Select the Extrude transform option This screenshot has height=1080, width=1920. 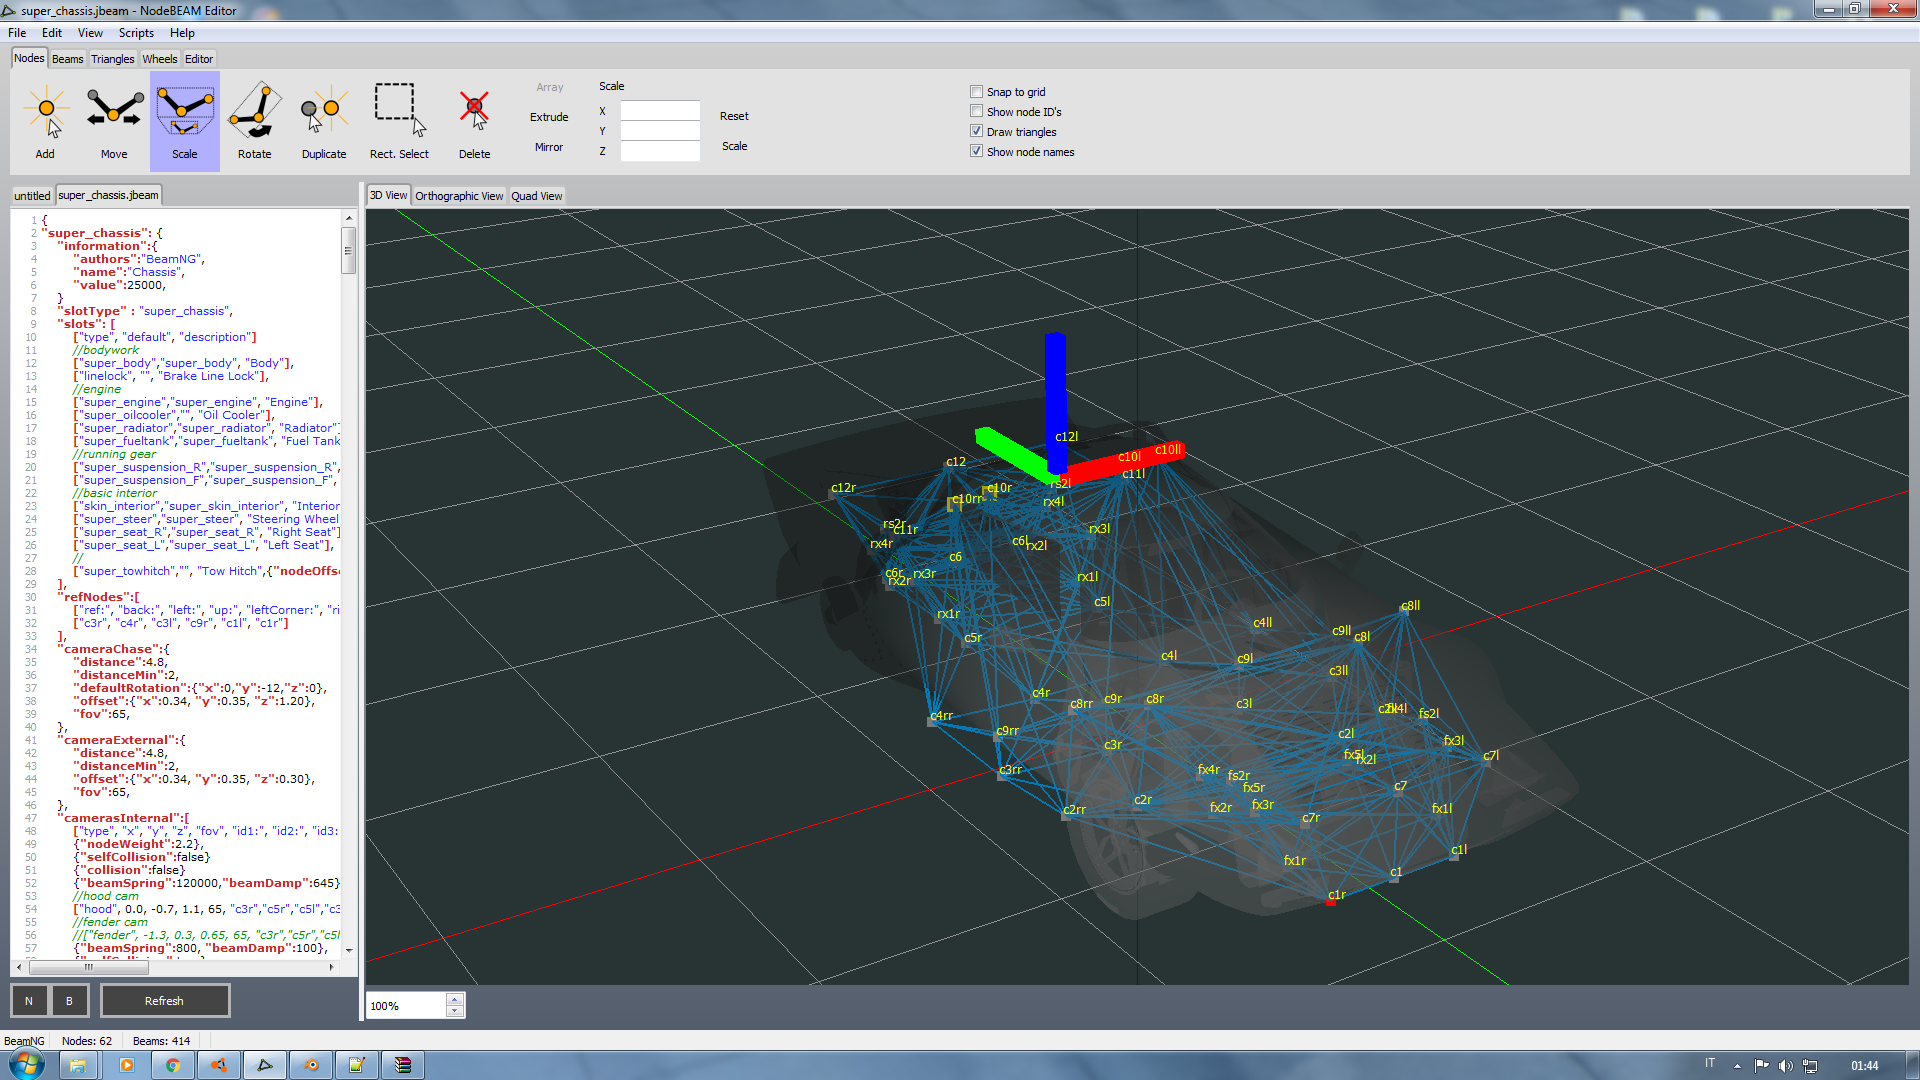[x=549, y=117]
